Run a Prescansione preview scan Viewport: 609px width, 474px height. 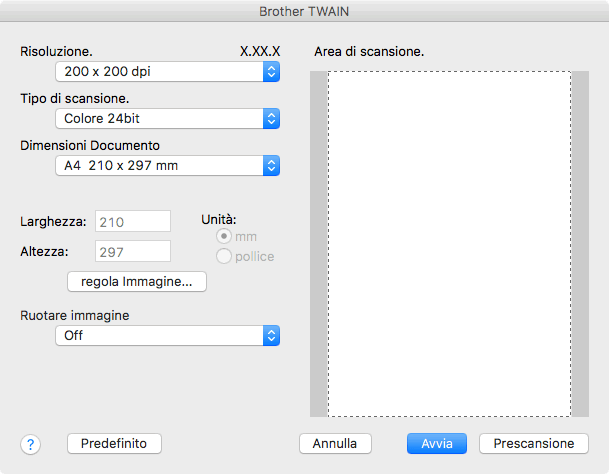pyautogui.click(x=534, y=444)
